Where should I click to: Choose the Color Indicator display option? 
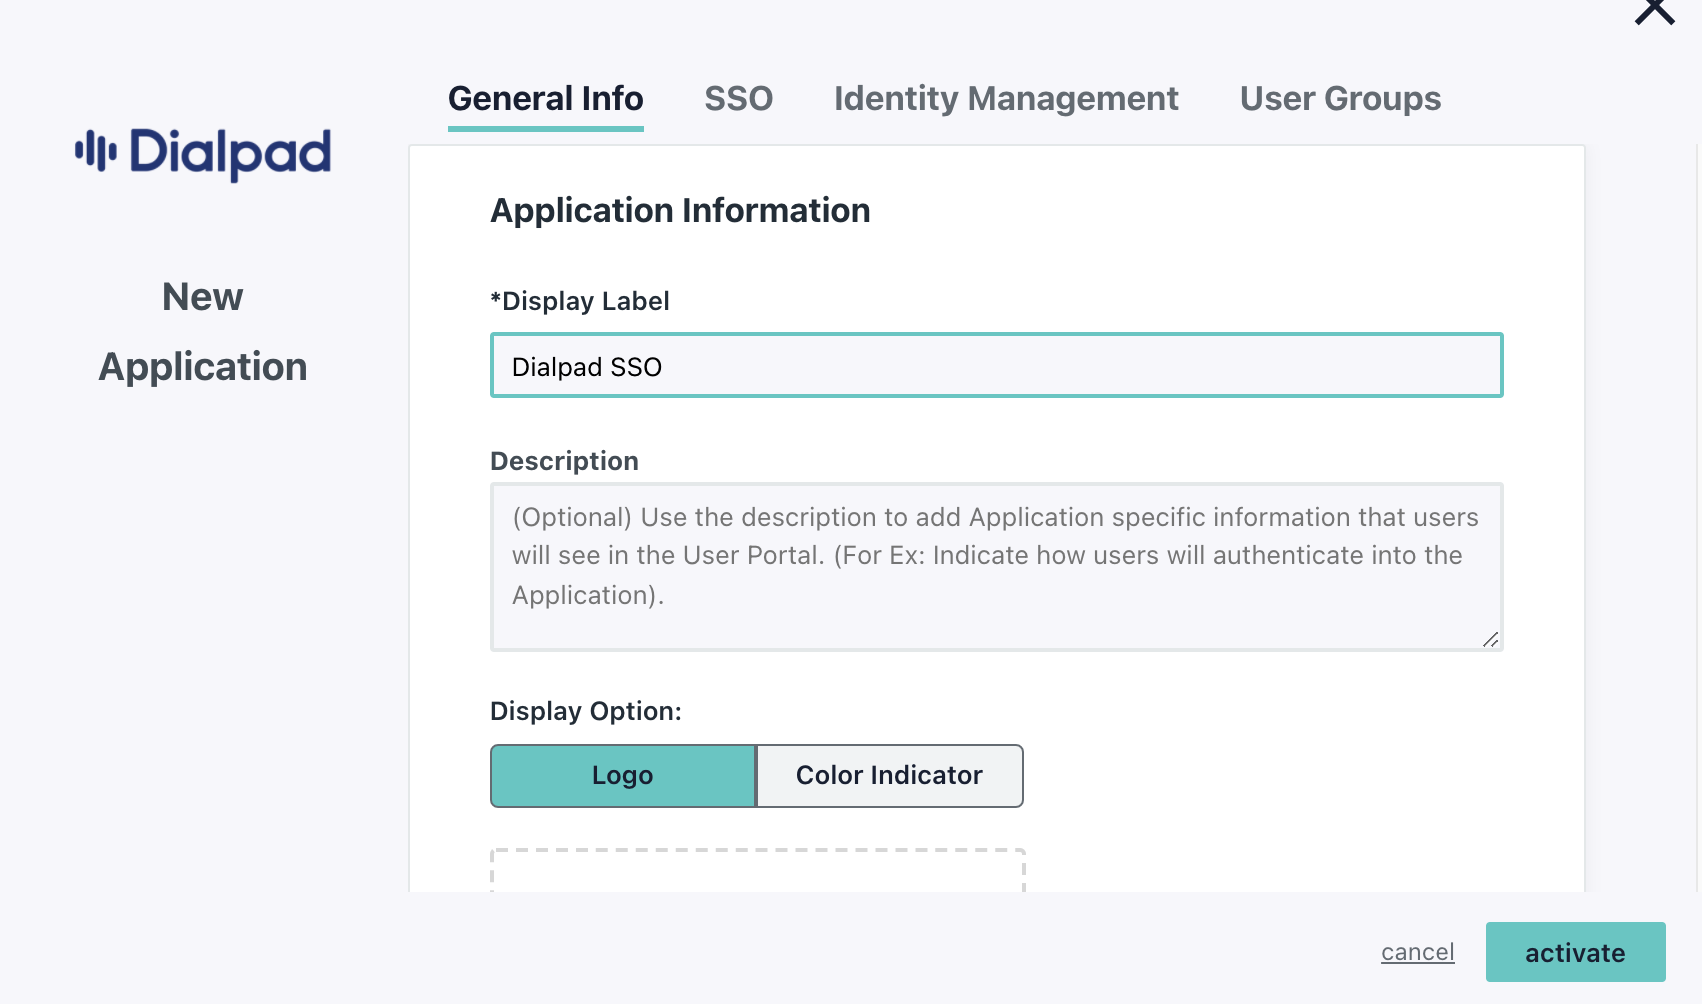pos(890,775)
